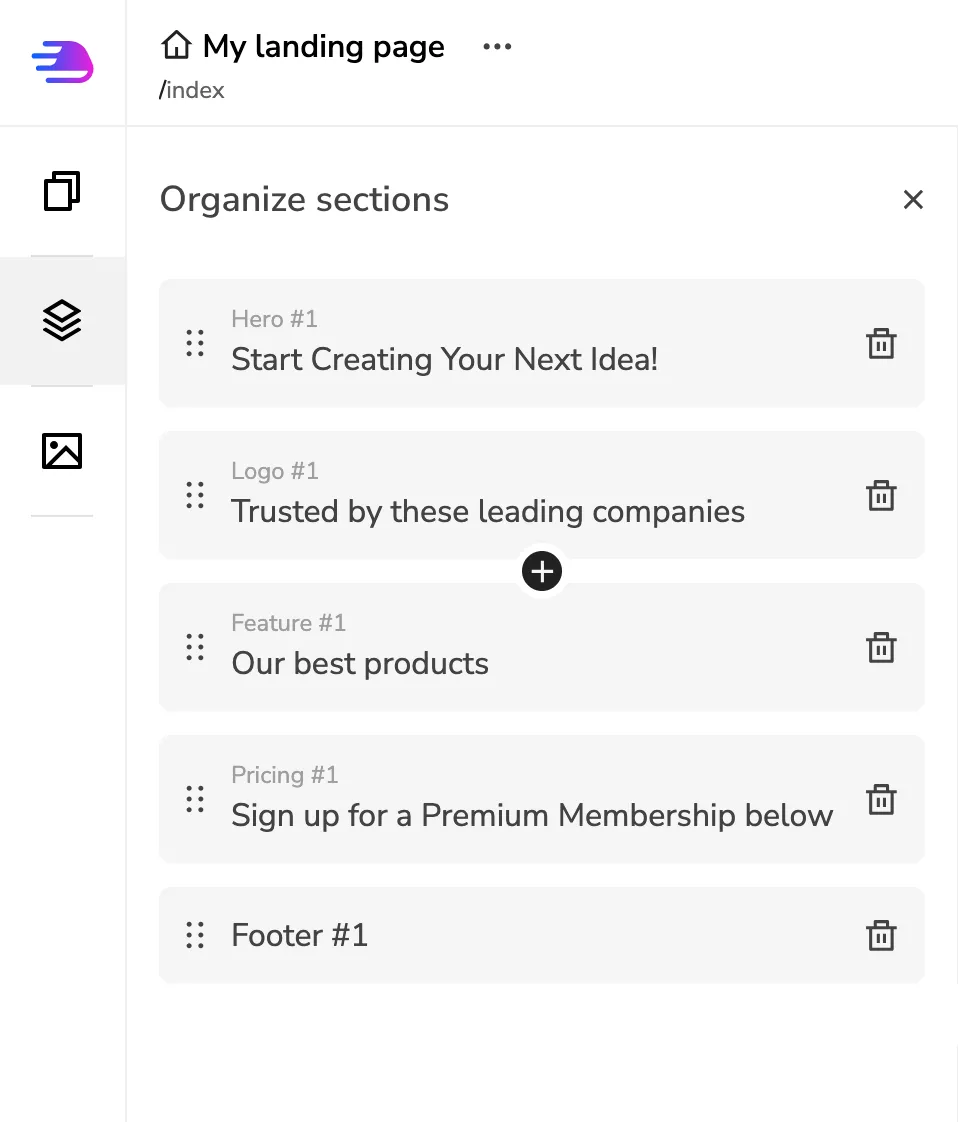Image resolution: width=958 pixels, height=1122 pixels.
Task: Add a section below Logo #1
Action: pos(542,571)
